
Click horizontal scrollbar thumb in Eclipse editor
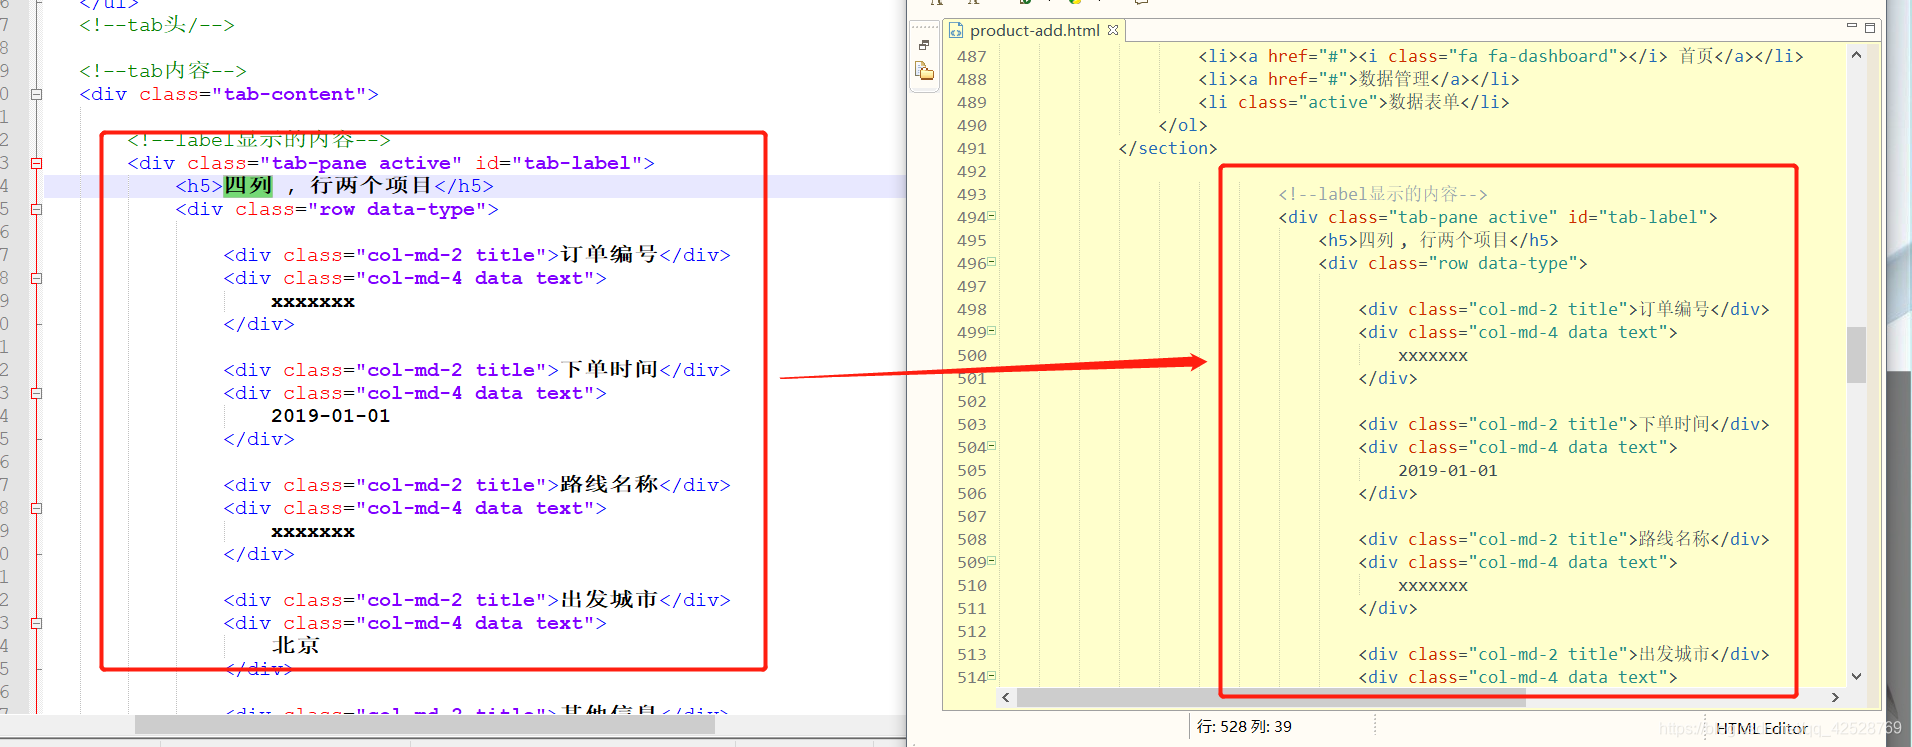point(1271,697)
